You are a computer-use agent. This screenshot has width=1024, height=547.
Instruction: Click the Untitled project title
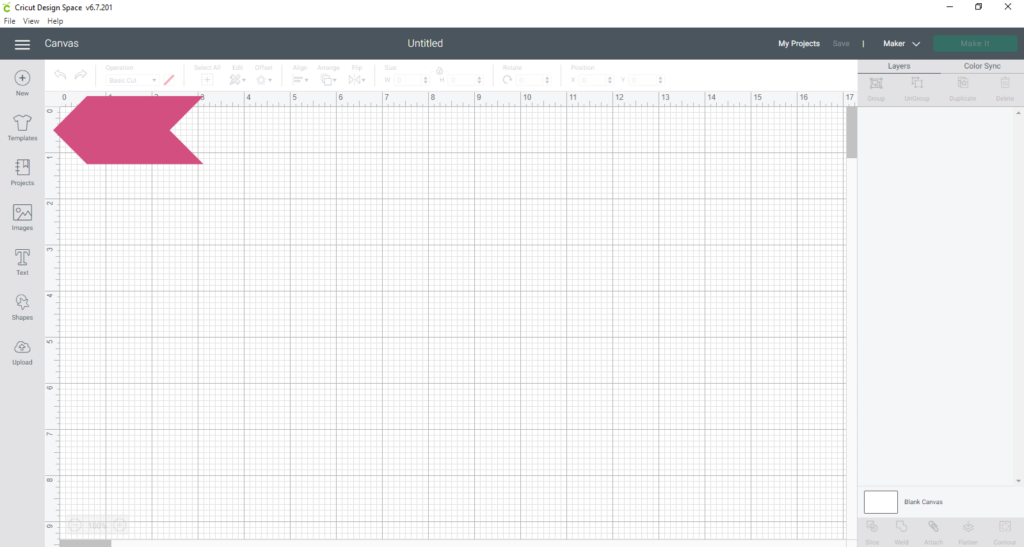coord(425,44)
